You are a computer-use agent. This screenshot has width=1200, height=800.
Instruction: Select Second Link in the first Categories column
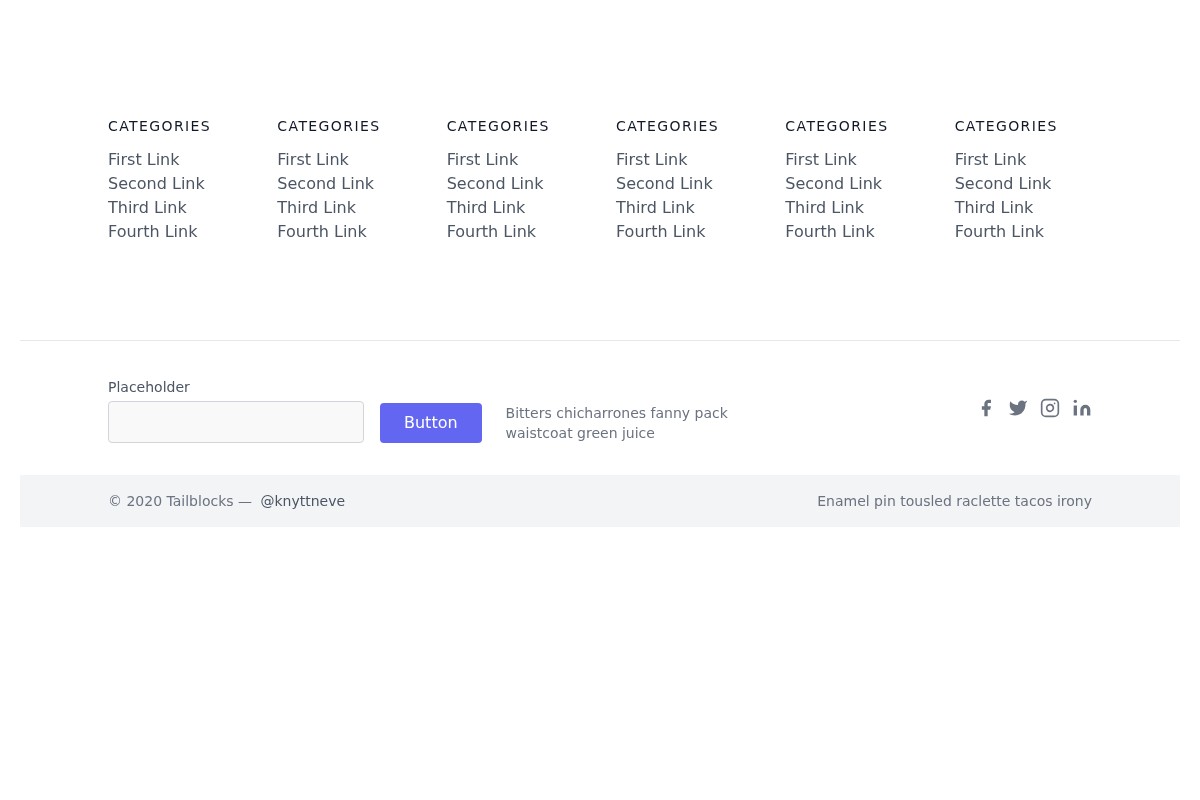(x=156, y=183)
